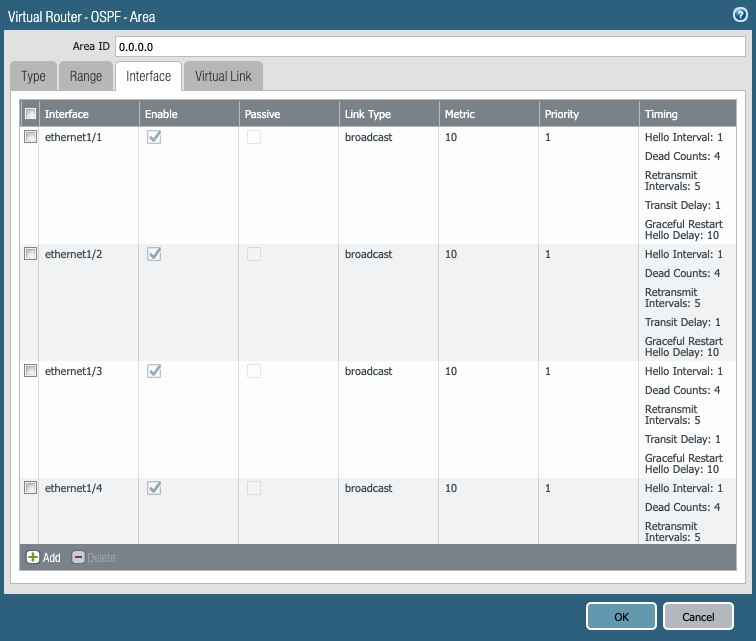Screen dimensions: 756x641
Task: Click Transit Delay: 1 in ethernet1/3 row
Action: tap(683, 439)
